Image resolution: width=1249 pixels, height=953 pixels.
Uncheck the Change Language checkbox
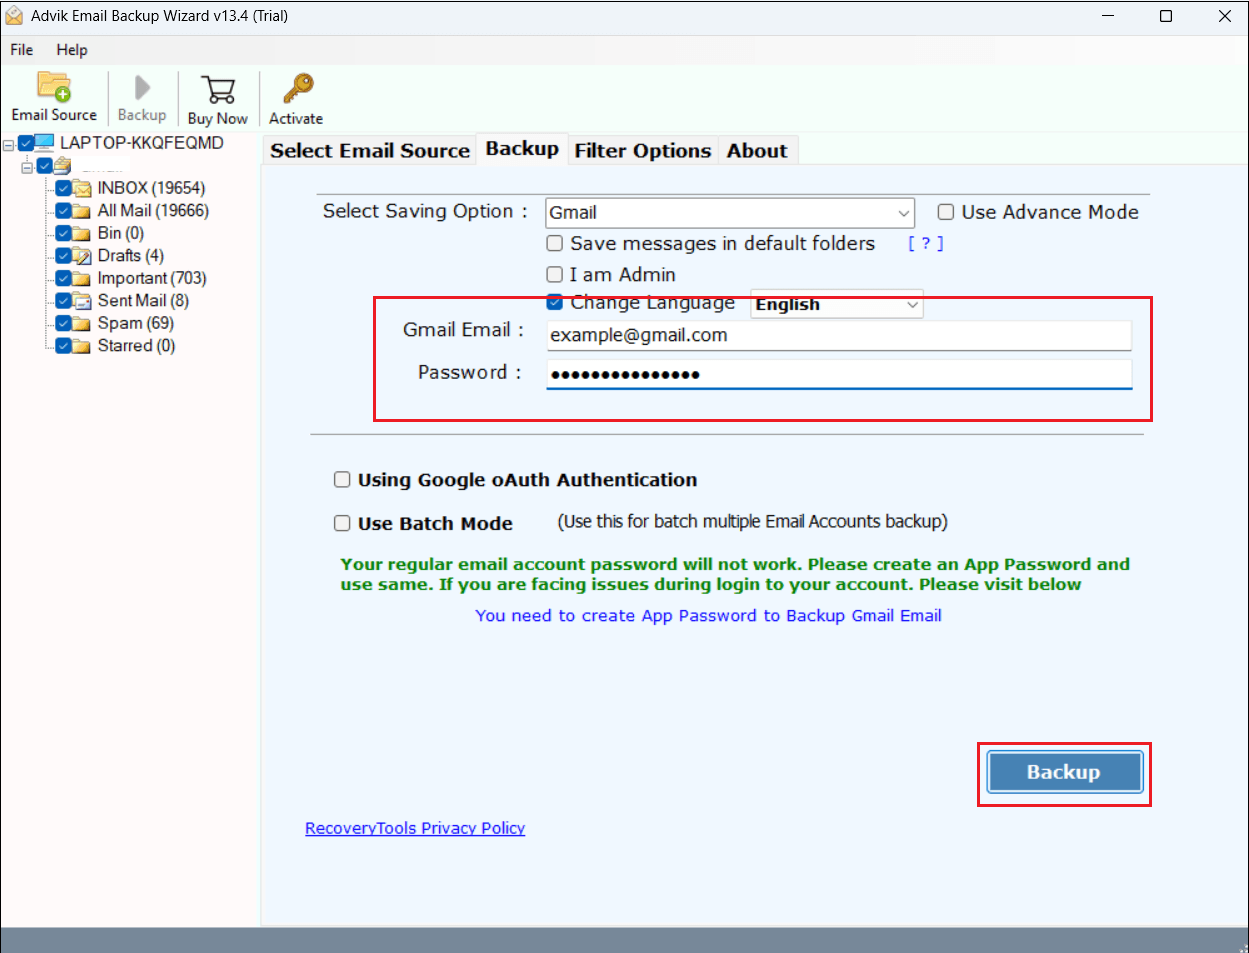tap(555, 303)
